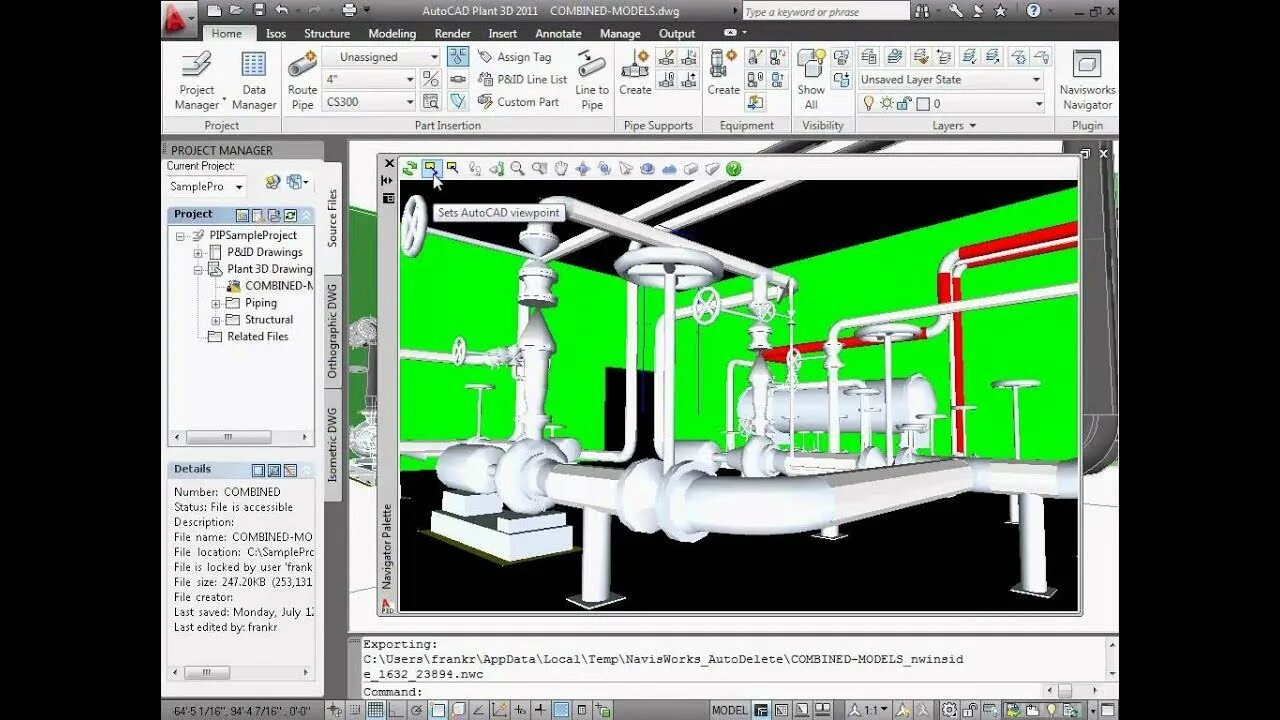The height and width of the screenshot is (720, 1280).
Task: Toggle grid display in the status bar
Action: (x=374, y=710)
